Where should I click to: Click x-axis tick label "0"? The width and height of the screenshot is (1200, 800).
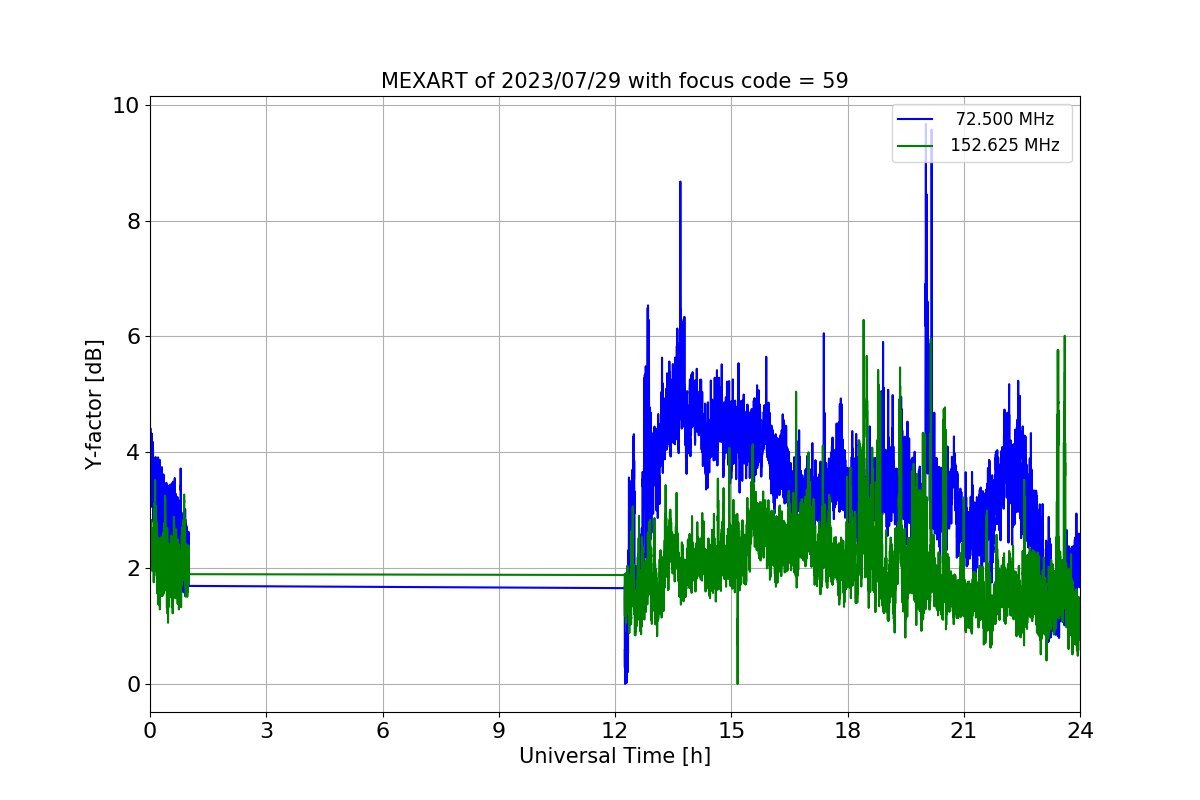(x=150, y=730)
